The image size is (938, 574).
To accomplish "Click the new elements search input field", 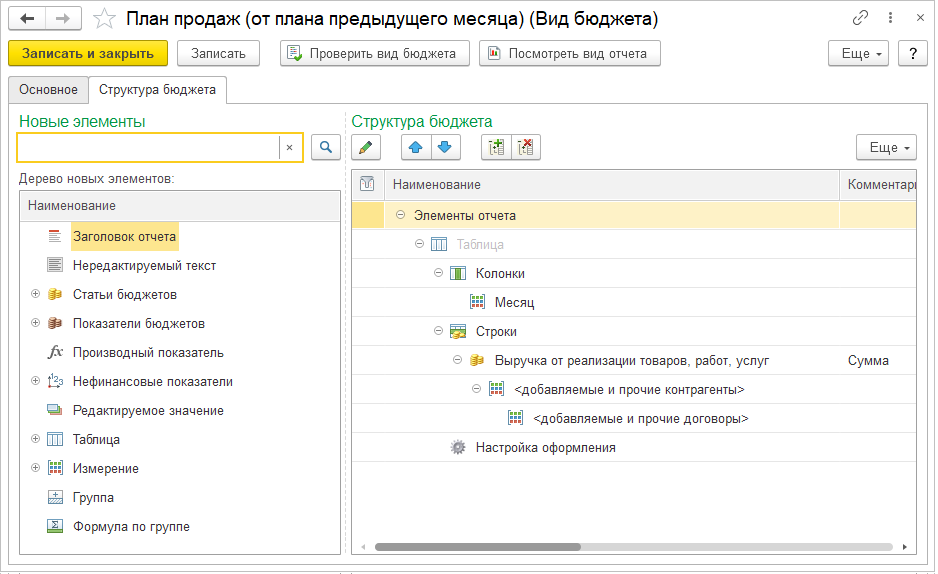I will (x=148, y=148).
